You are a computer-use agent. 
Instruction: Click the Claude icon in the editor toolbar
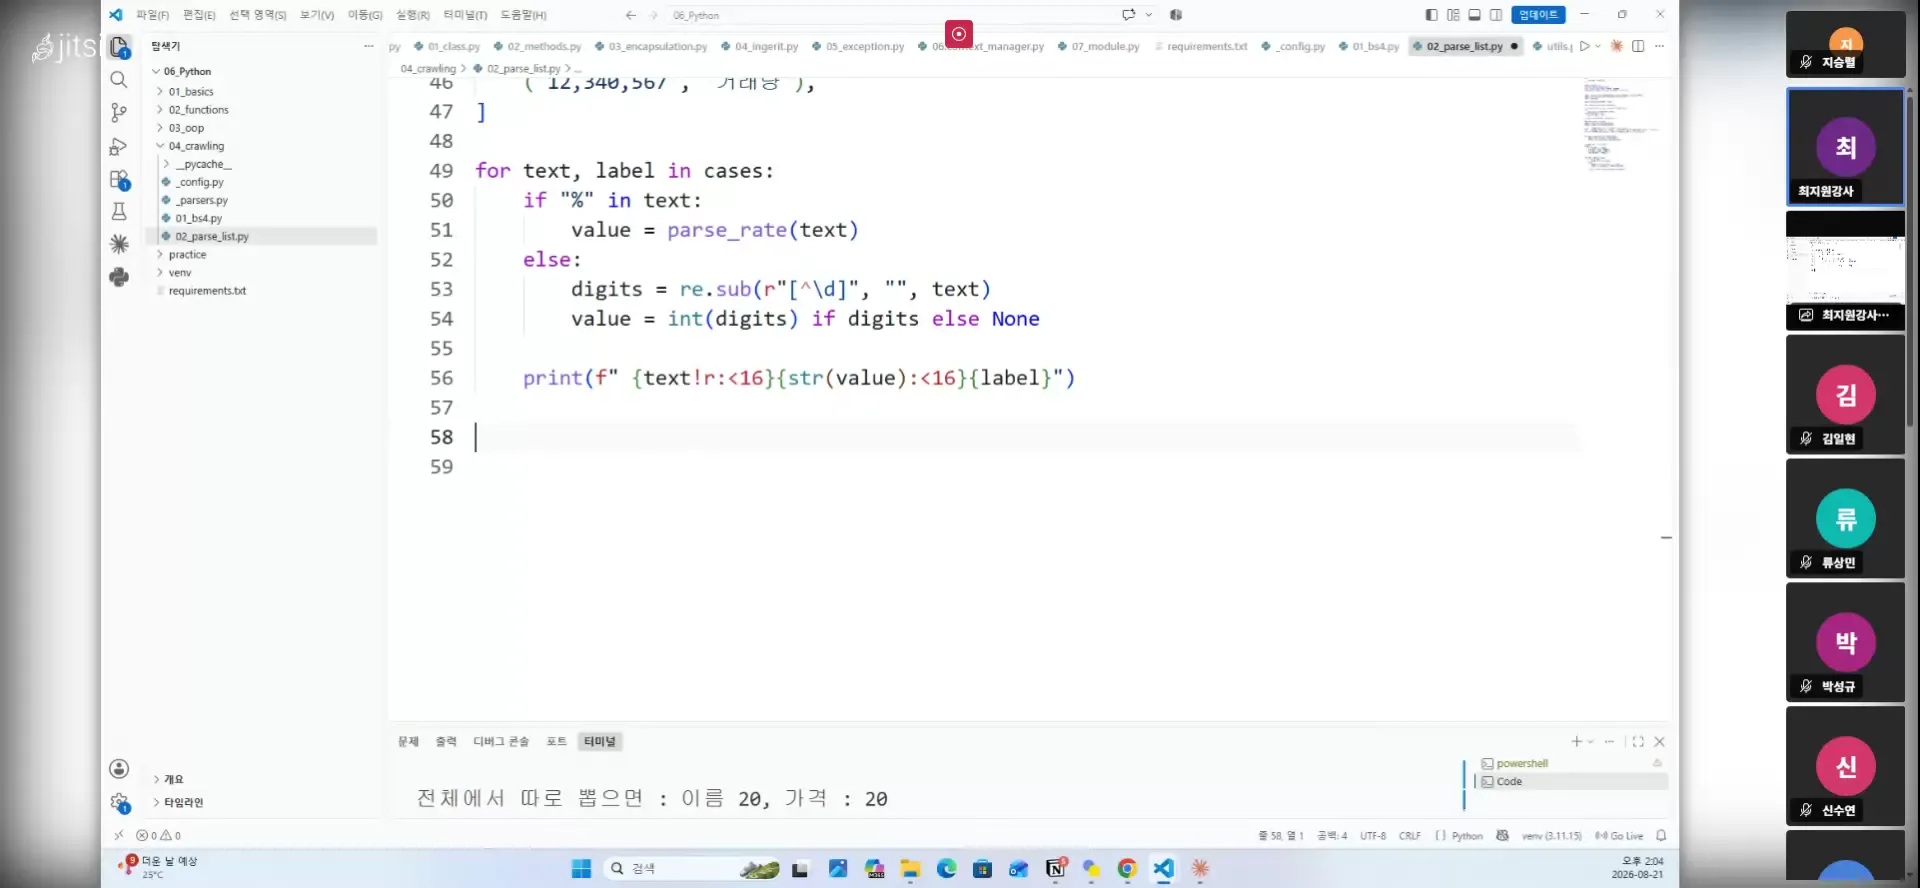(x=1616, y=46)
